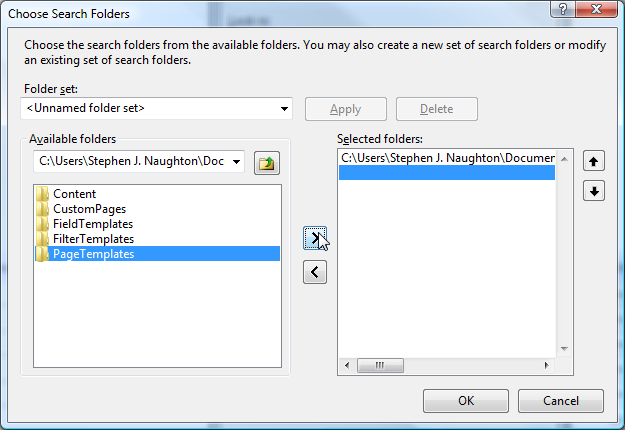Click the Apply button
The height and width of the screenshot is (430, 625).
coord(346,109)
